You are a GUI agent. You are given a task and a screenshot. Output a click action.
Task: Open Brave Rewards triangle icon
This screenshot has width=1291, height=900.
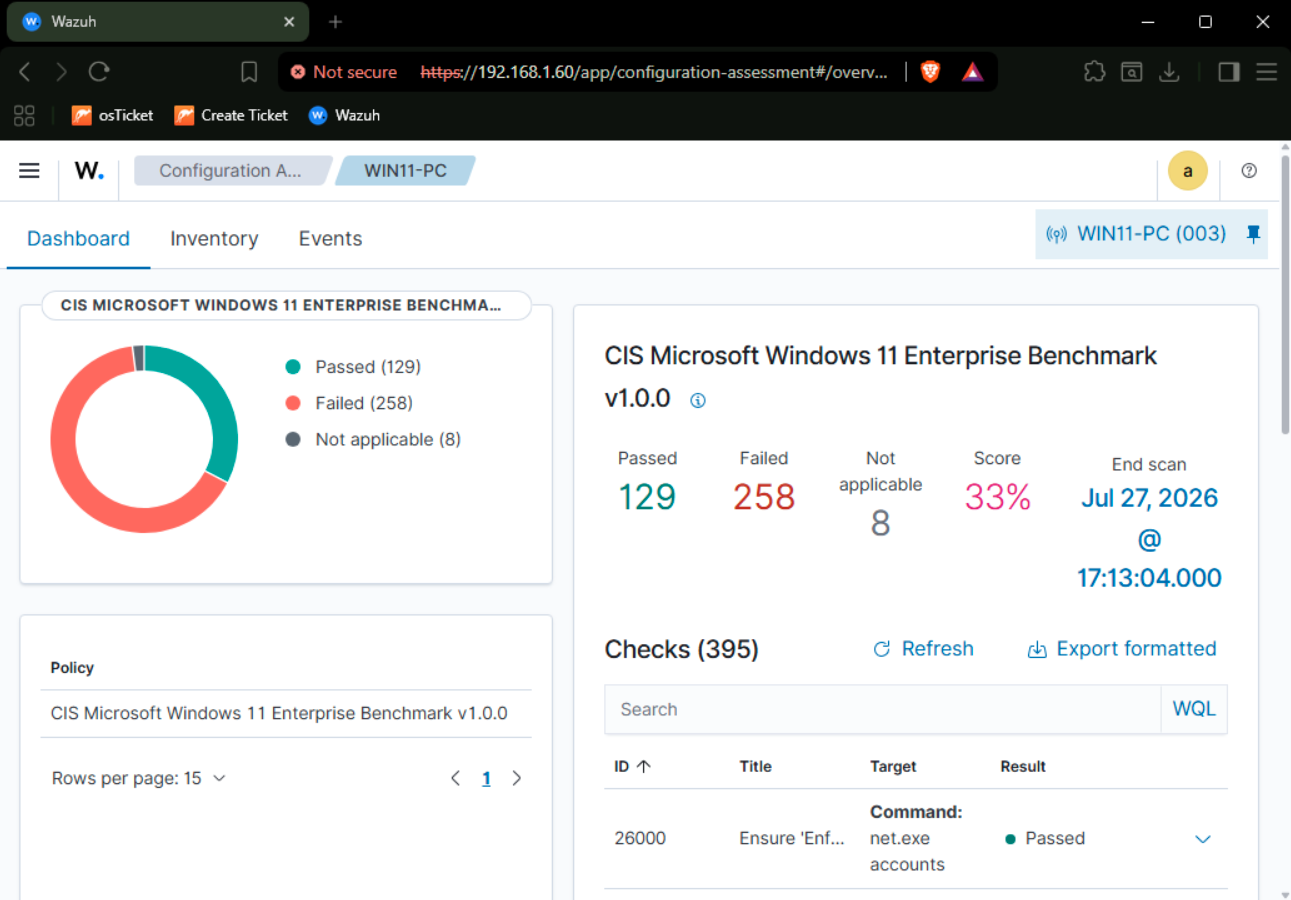pos(972,72)
